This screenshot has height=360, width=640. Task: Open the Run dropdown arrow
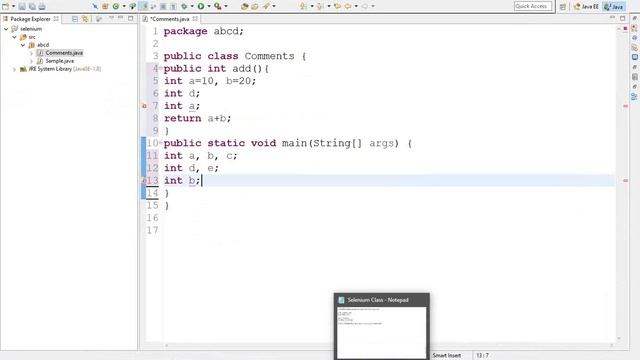click(209, 6)
